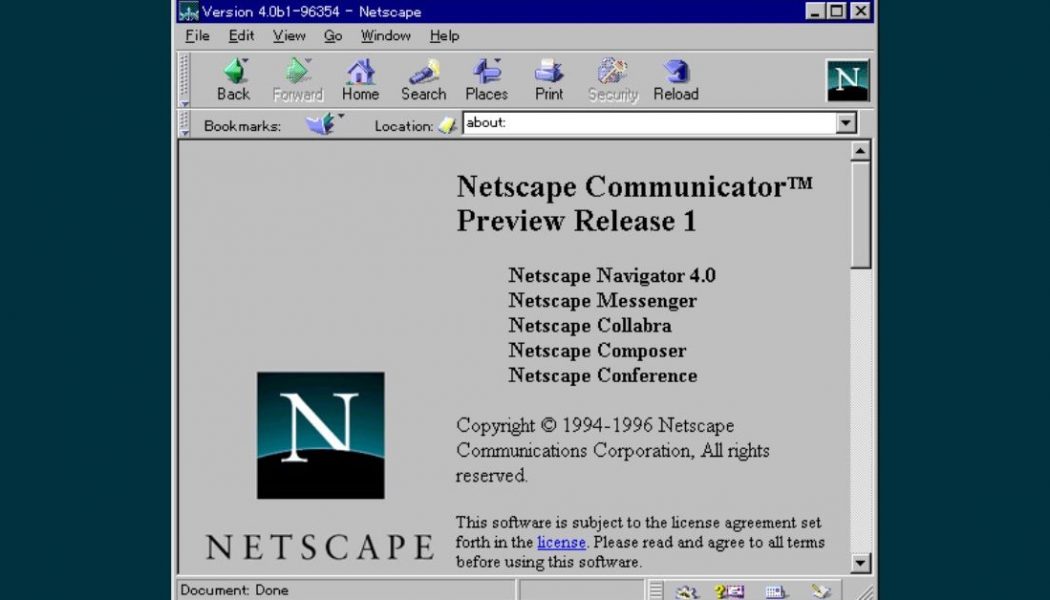Viewport: 1050px width, 600px height.
Task: Collapse the location toolbar using its left handle
Action: [184, 124]
